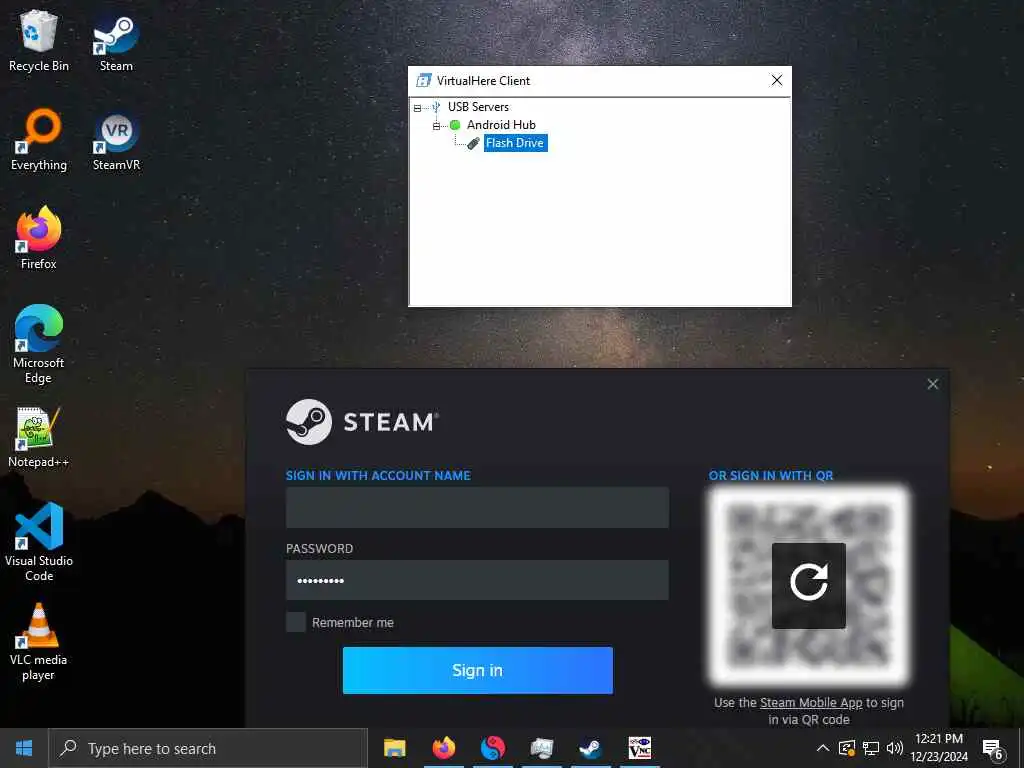This screenshot has height=768, width=1024.
Task: Close the Steam sign-in dialog
Action: point(933,384)
